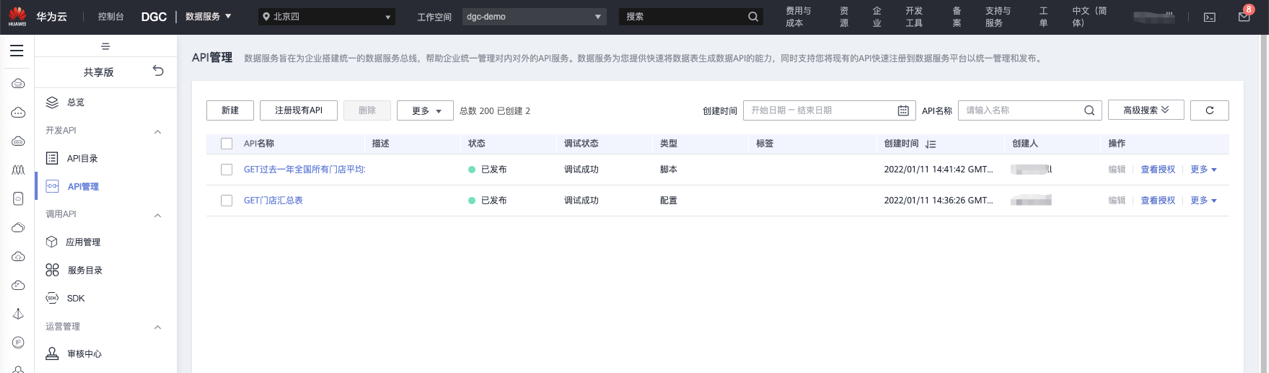Click the top bar search magnifier icon
1269x373 pixels.
pos(753,17)
